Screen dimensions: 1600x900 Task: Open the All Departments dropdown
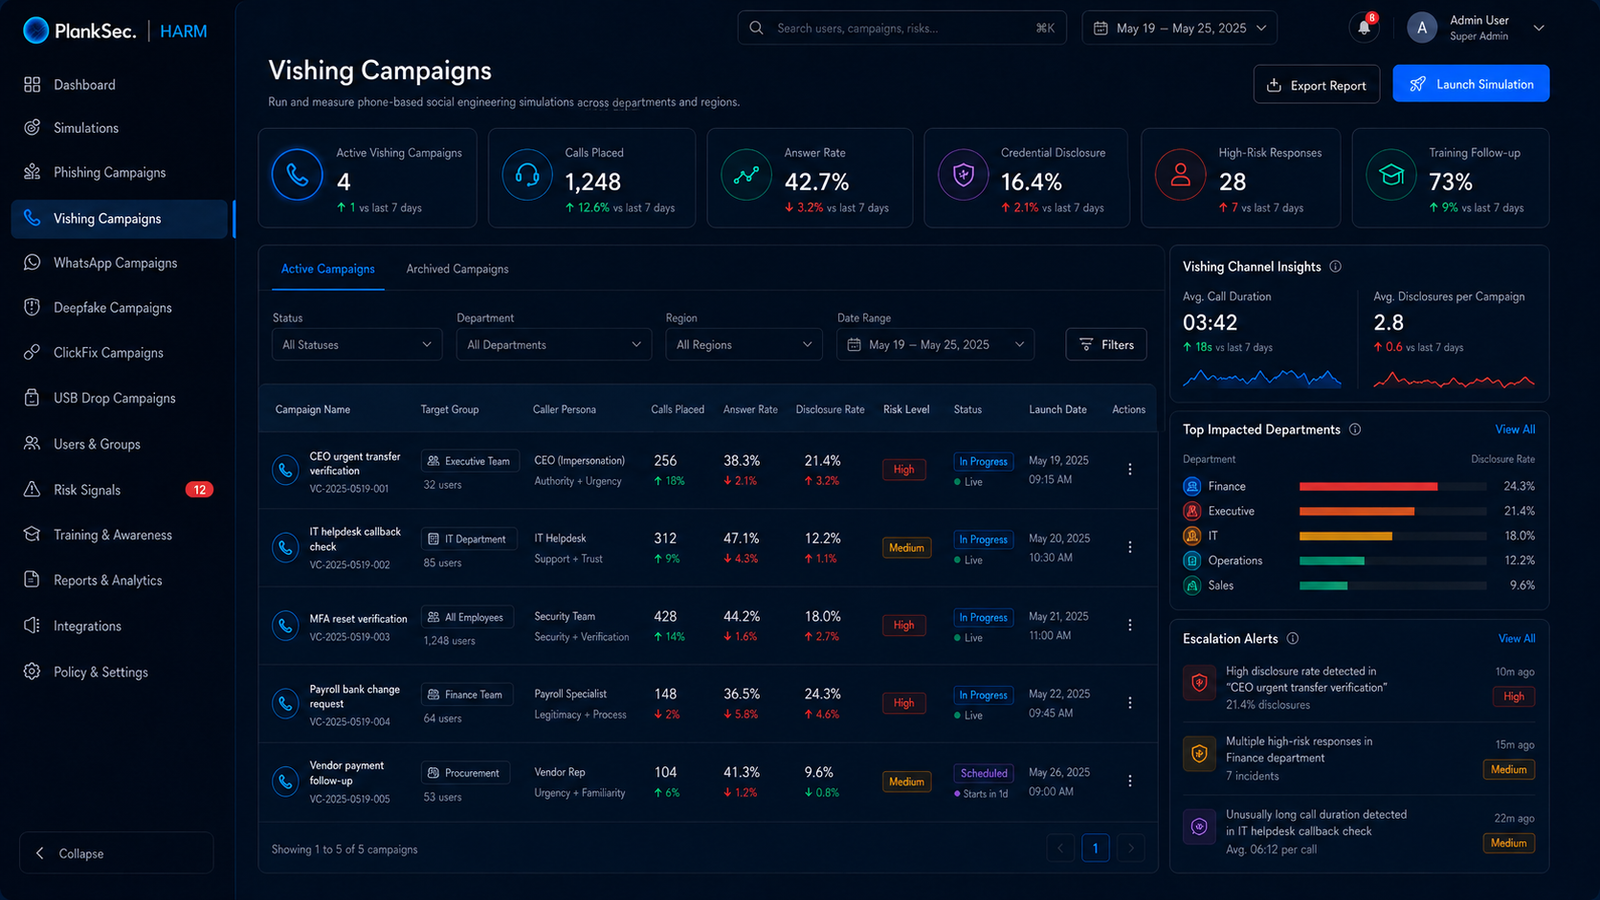tap(554, 345)
